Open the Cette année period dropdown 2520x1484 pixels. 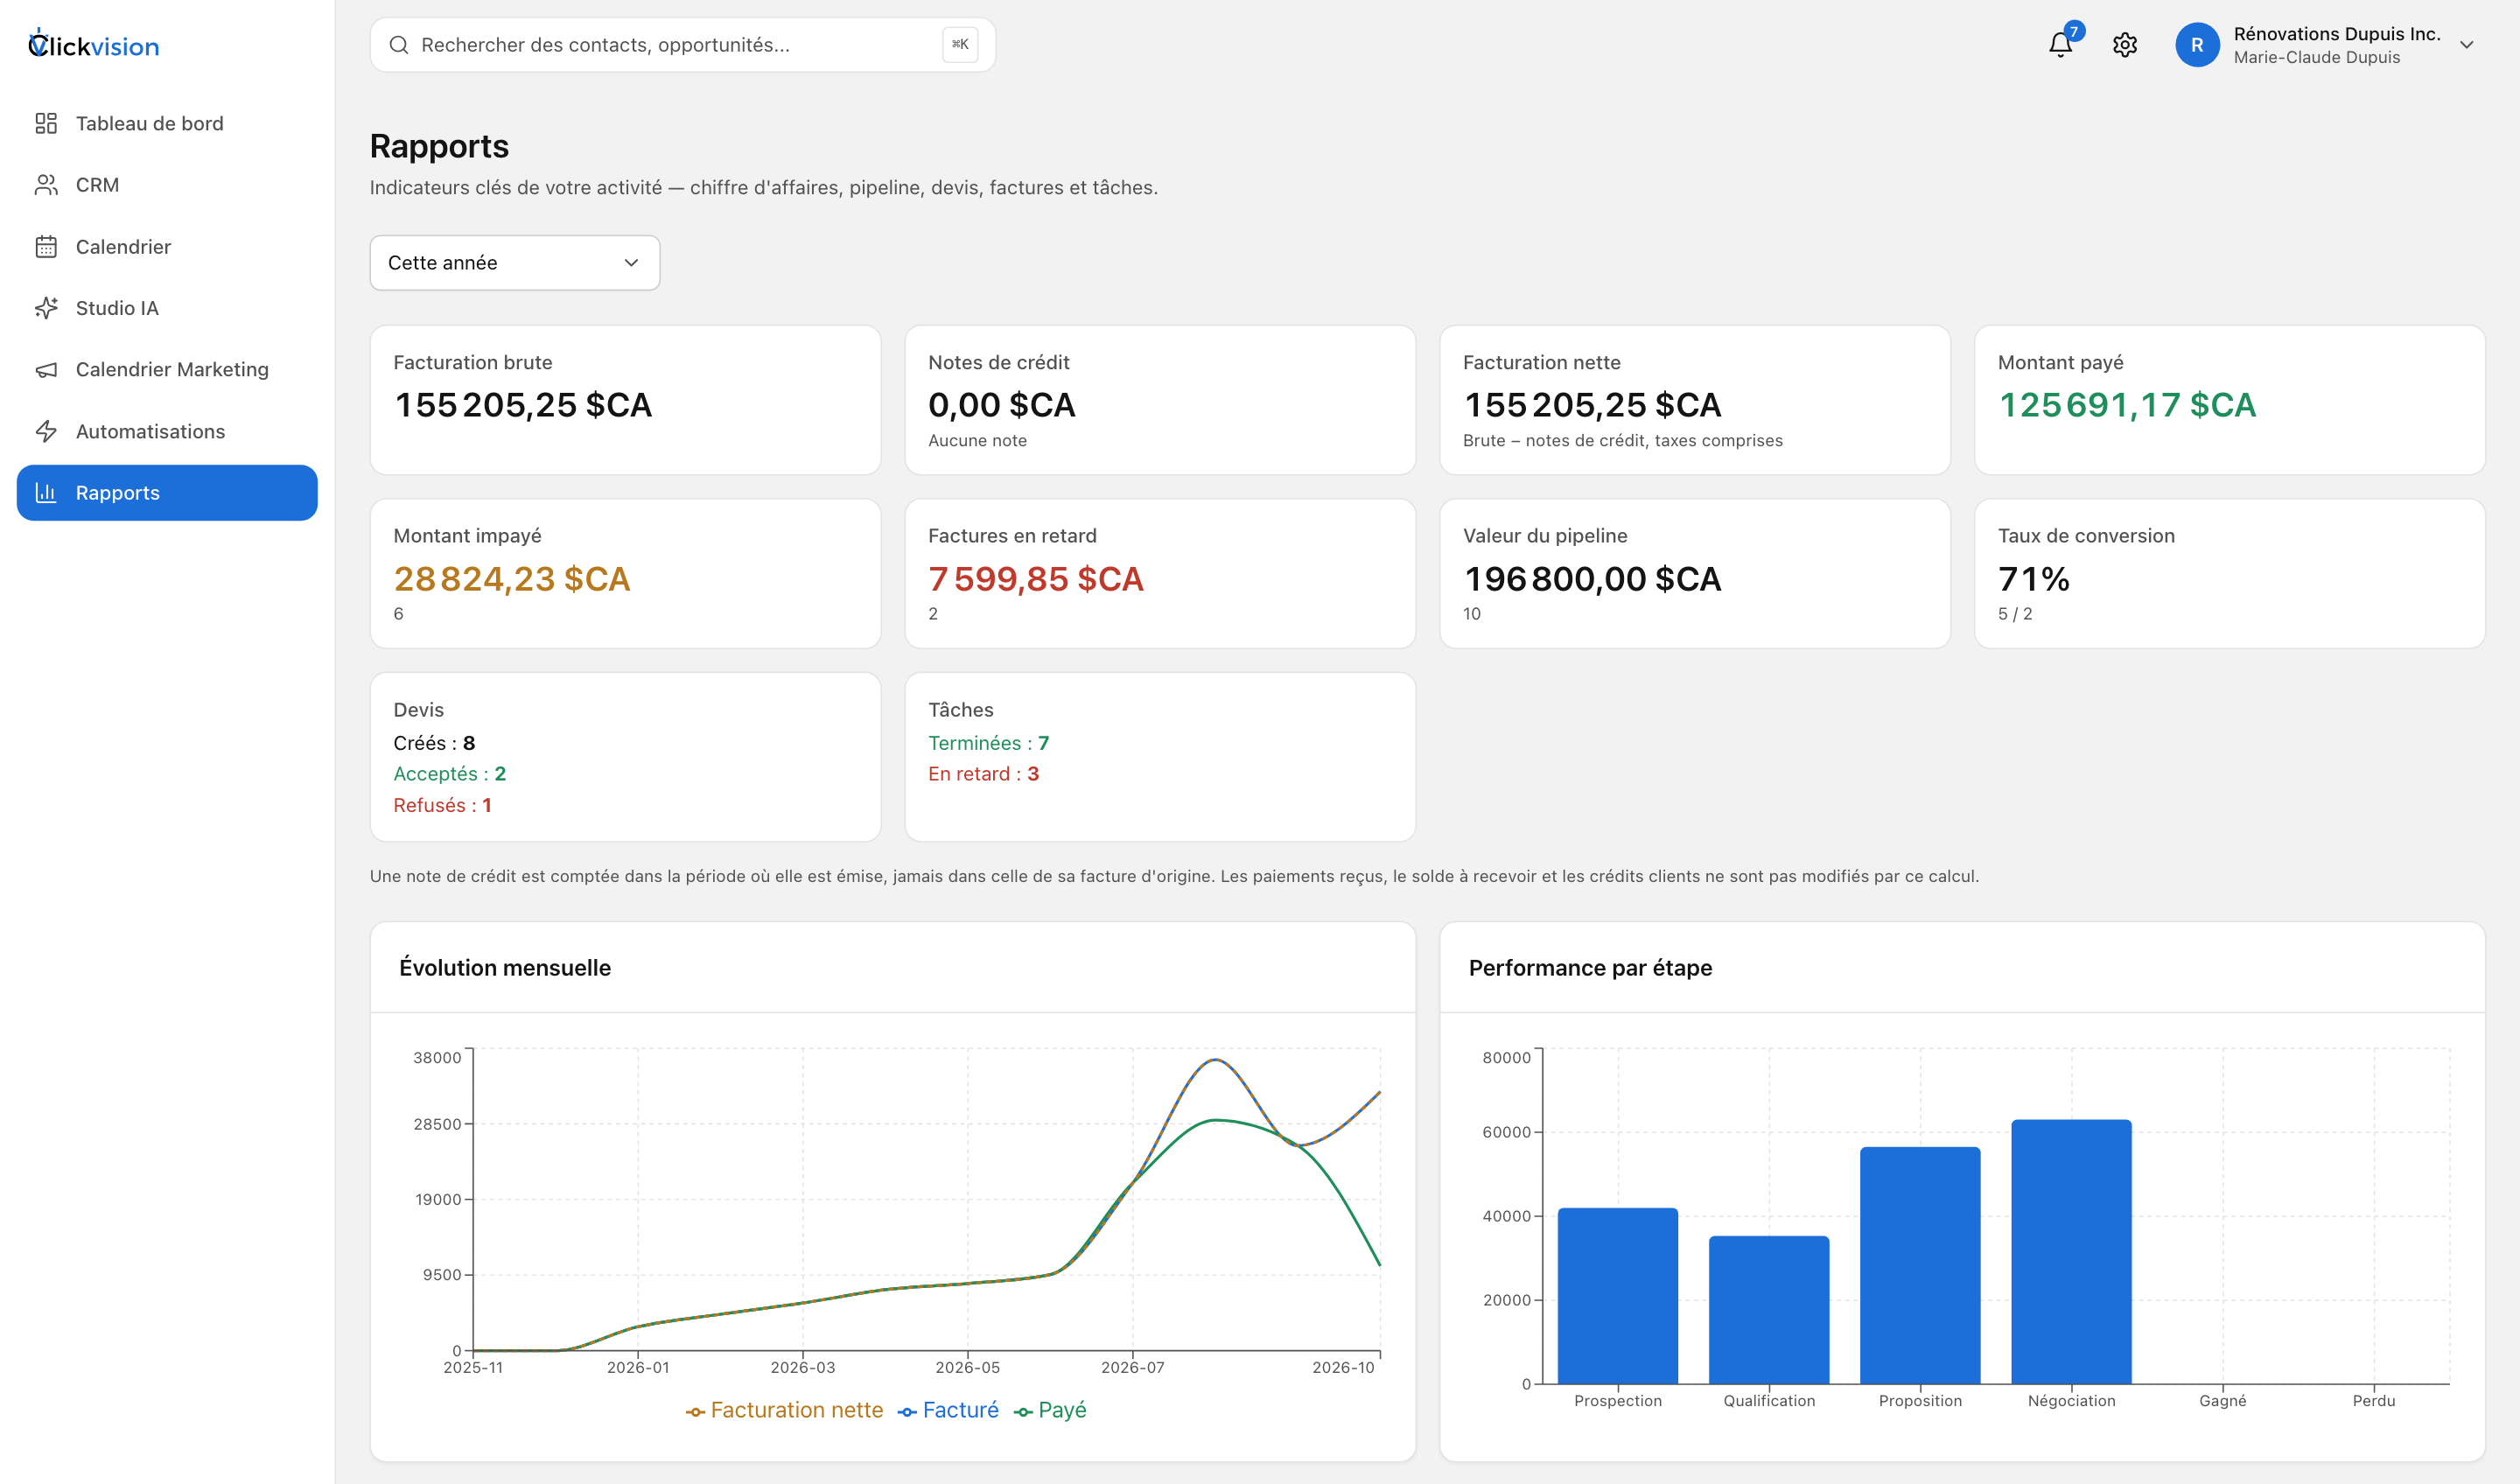click(x=515, y=263)
